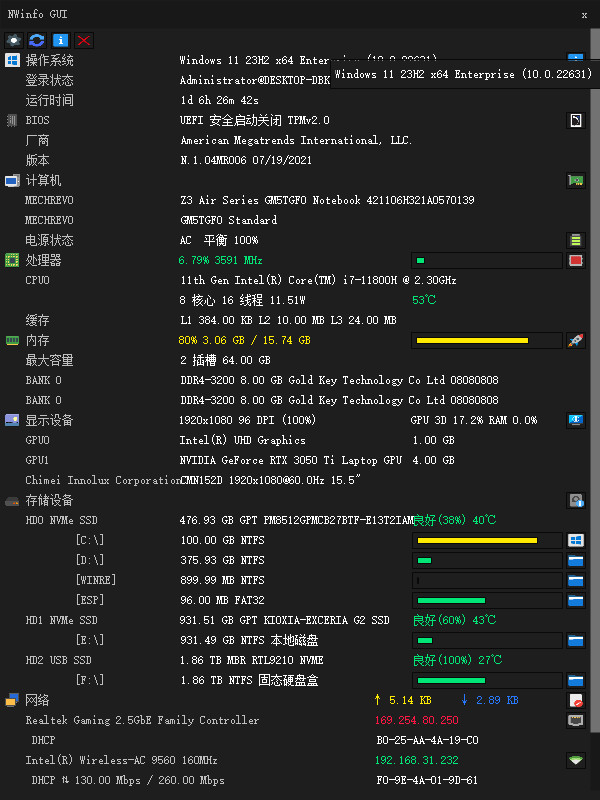Image resolution: width=600 pixels, height=800 pixels.
Task: Click the red X toolbar icon
Action: [84, 40]
